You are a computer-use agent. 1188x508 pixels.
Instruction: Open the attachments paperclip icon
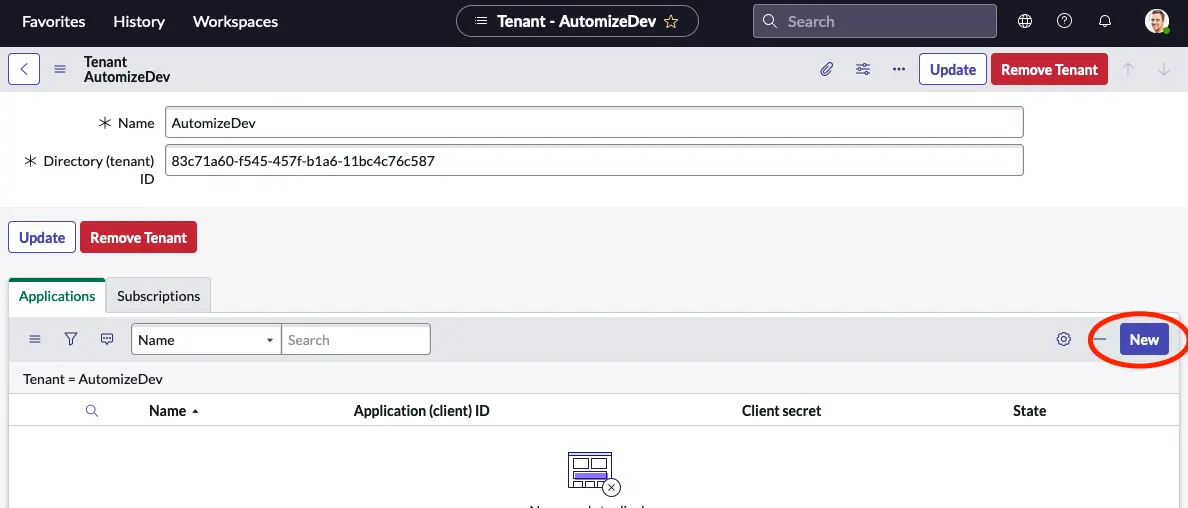827,69
